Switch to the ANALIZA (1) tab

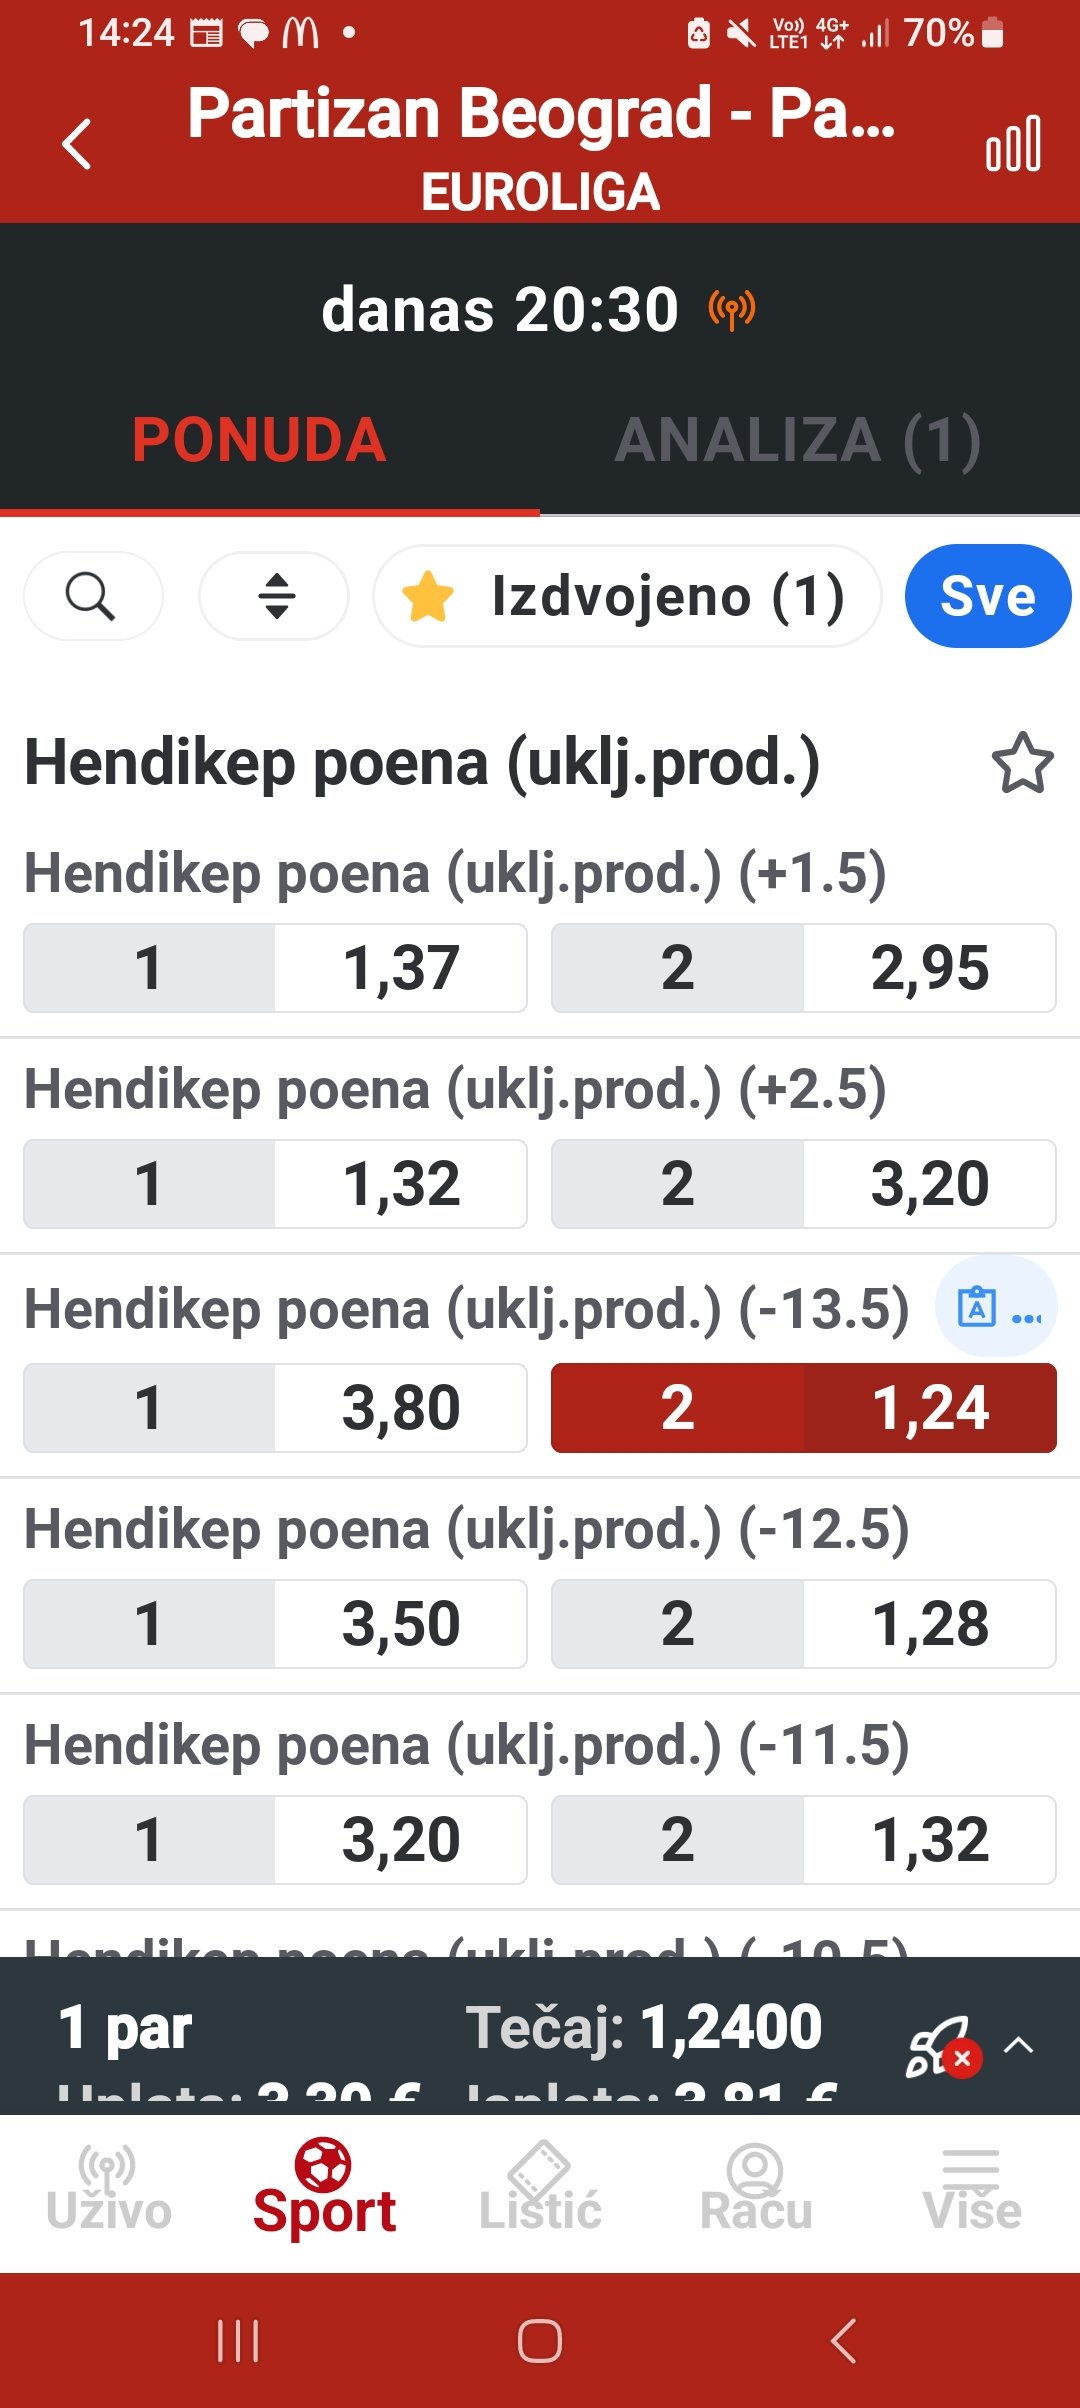pos(797,441)
